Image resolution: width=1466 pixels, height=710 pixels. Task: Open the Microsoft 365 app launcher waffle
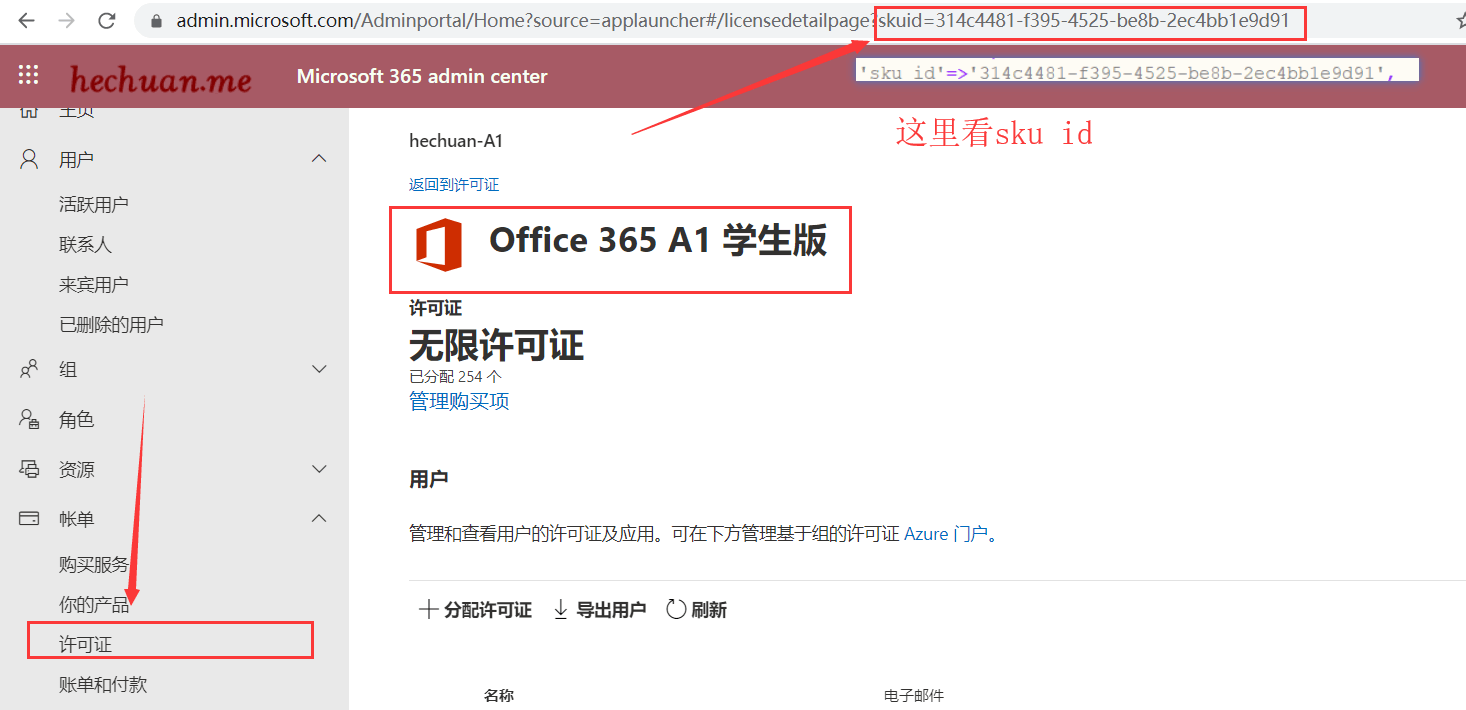[x=28, y=74]
